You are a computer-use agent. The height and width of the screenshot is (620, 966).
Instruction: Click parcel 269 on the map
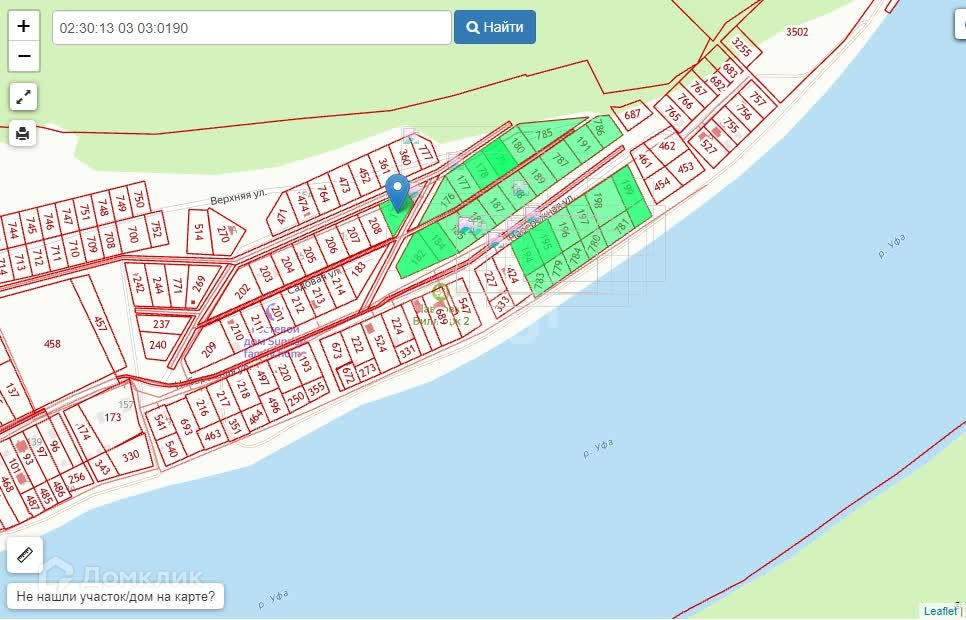click(199, 283)
